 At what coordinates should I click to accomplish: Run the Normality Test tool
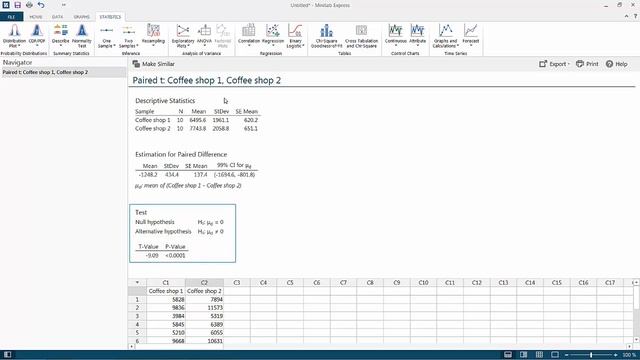coord(82,36)
